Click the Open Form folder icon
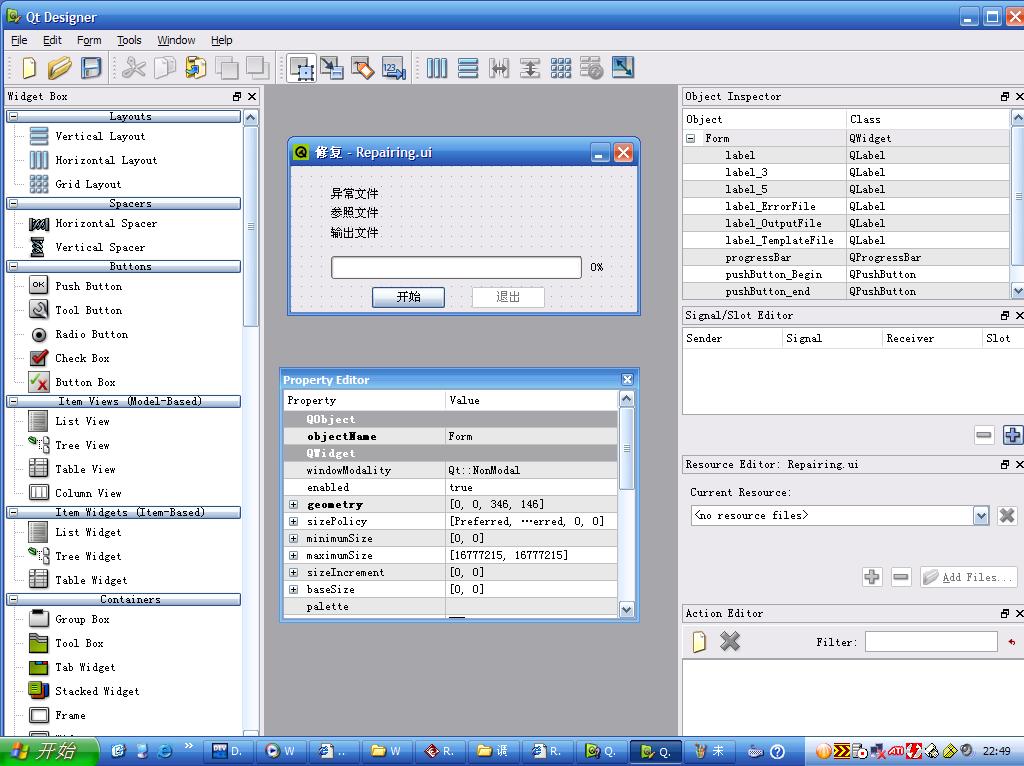 click(59, 68)
